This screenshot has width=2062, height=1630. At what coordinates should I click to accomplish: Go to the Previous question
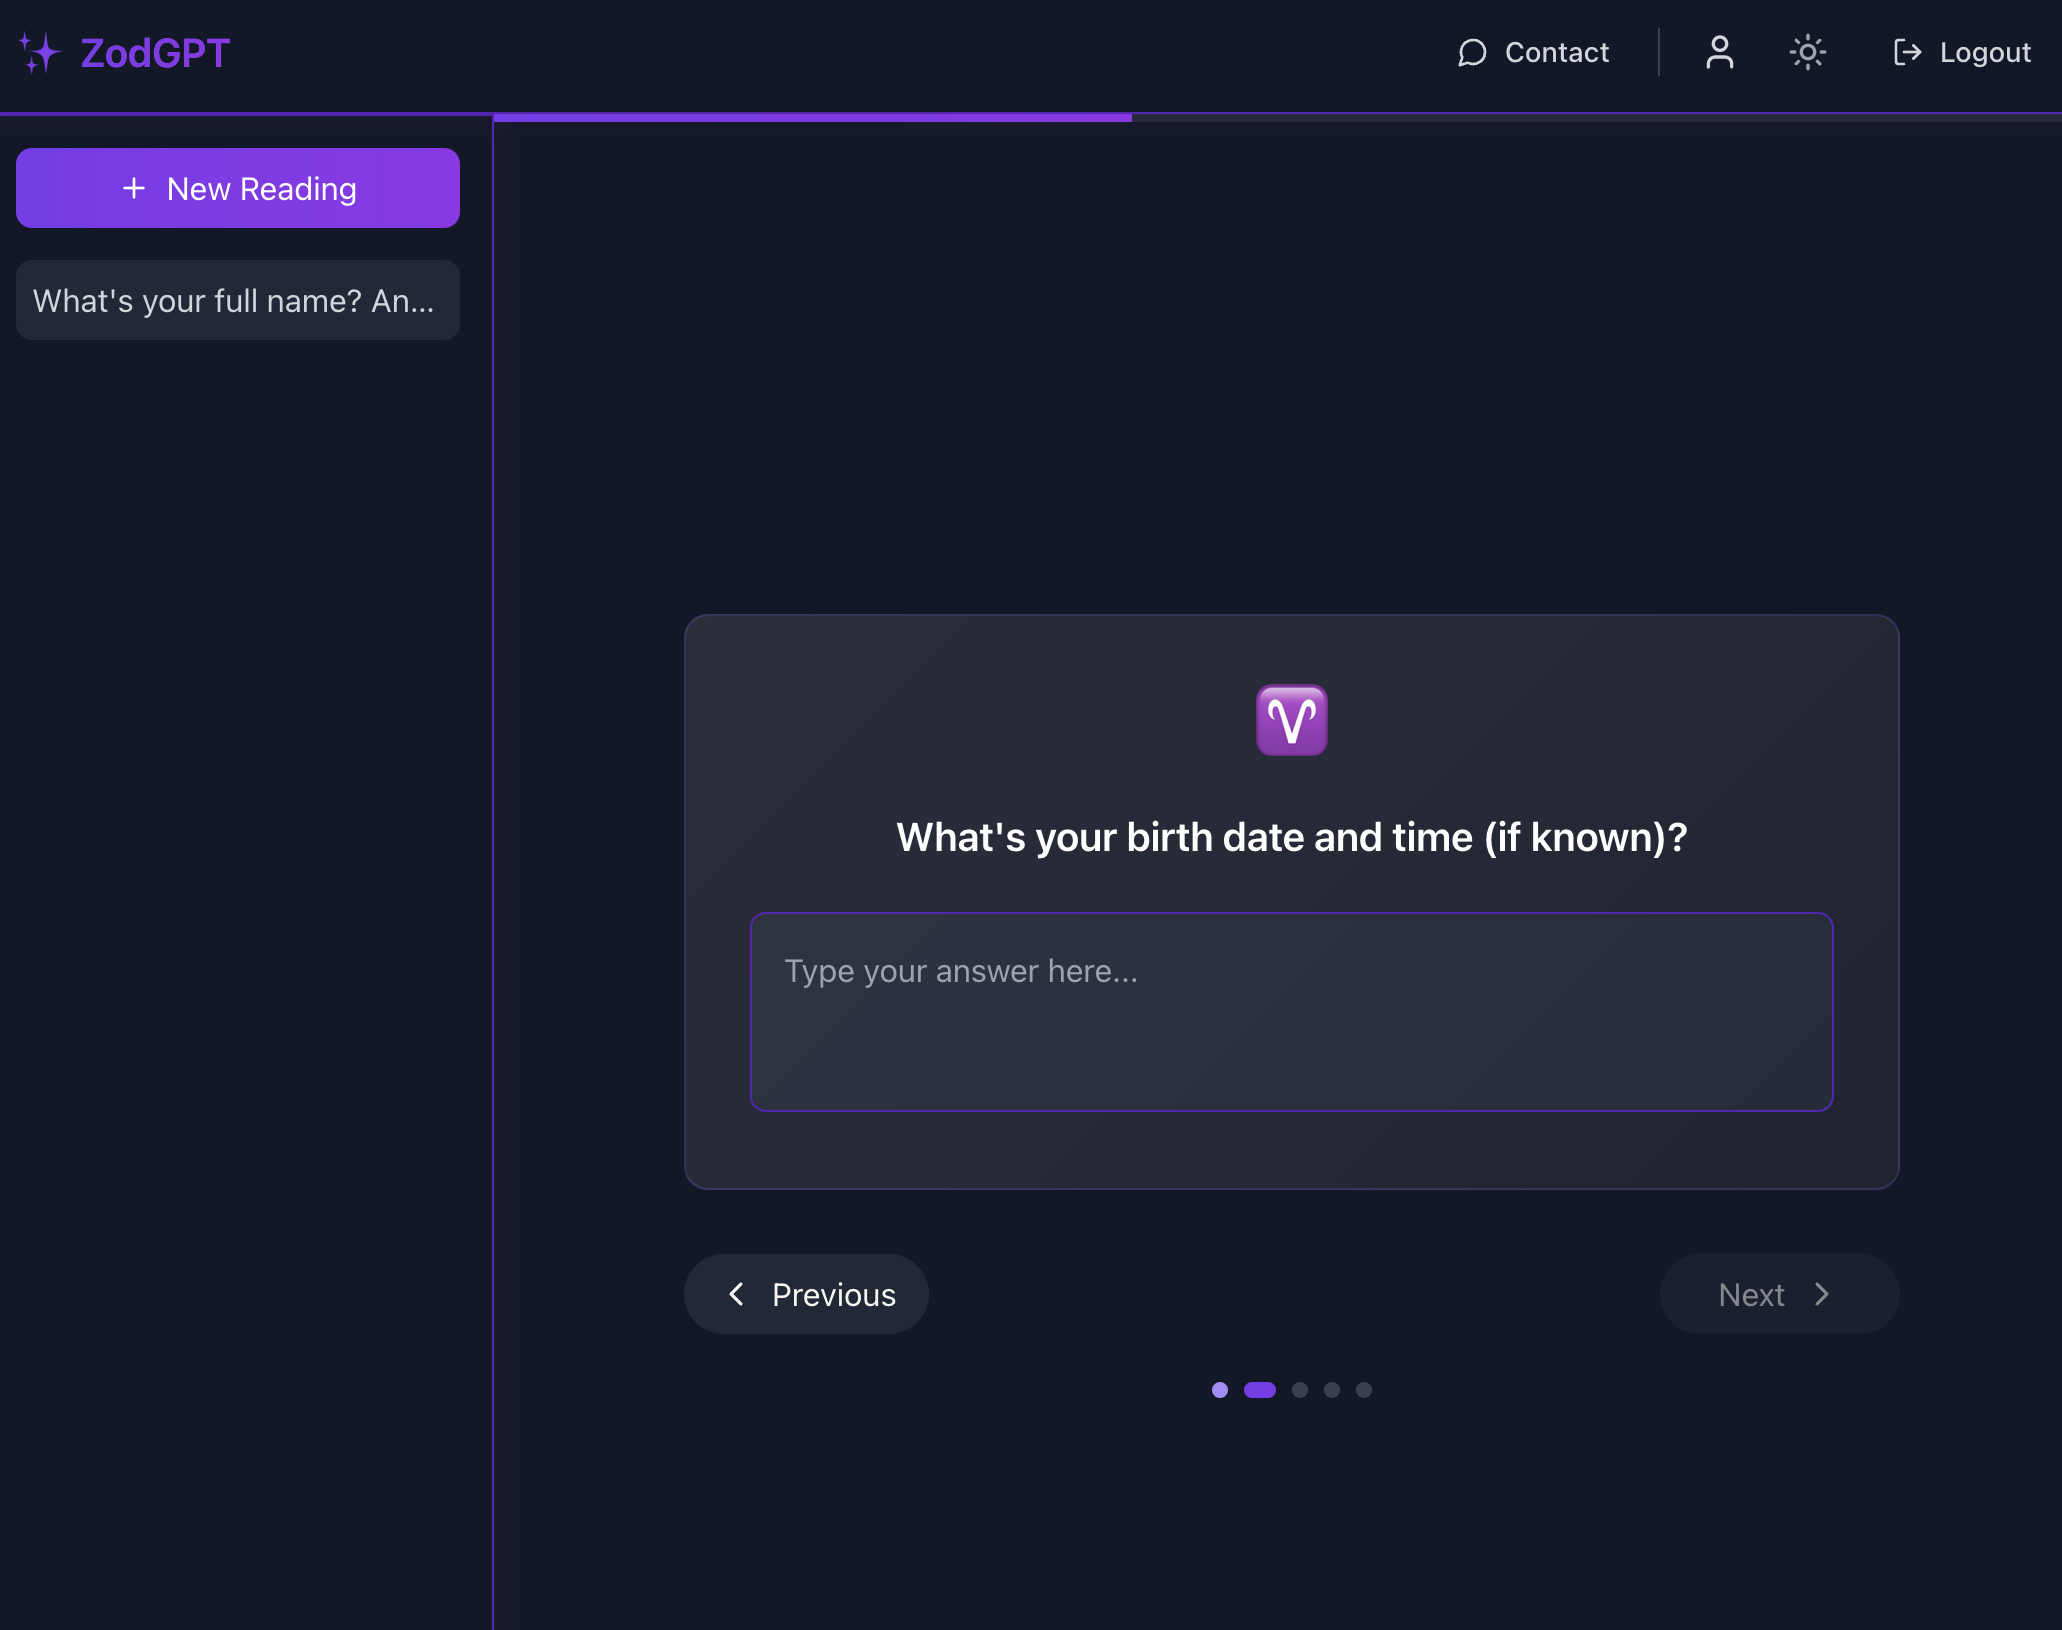(x=806, y=1294)
